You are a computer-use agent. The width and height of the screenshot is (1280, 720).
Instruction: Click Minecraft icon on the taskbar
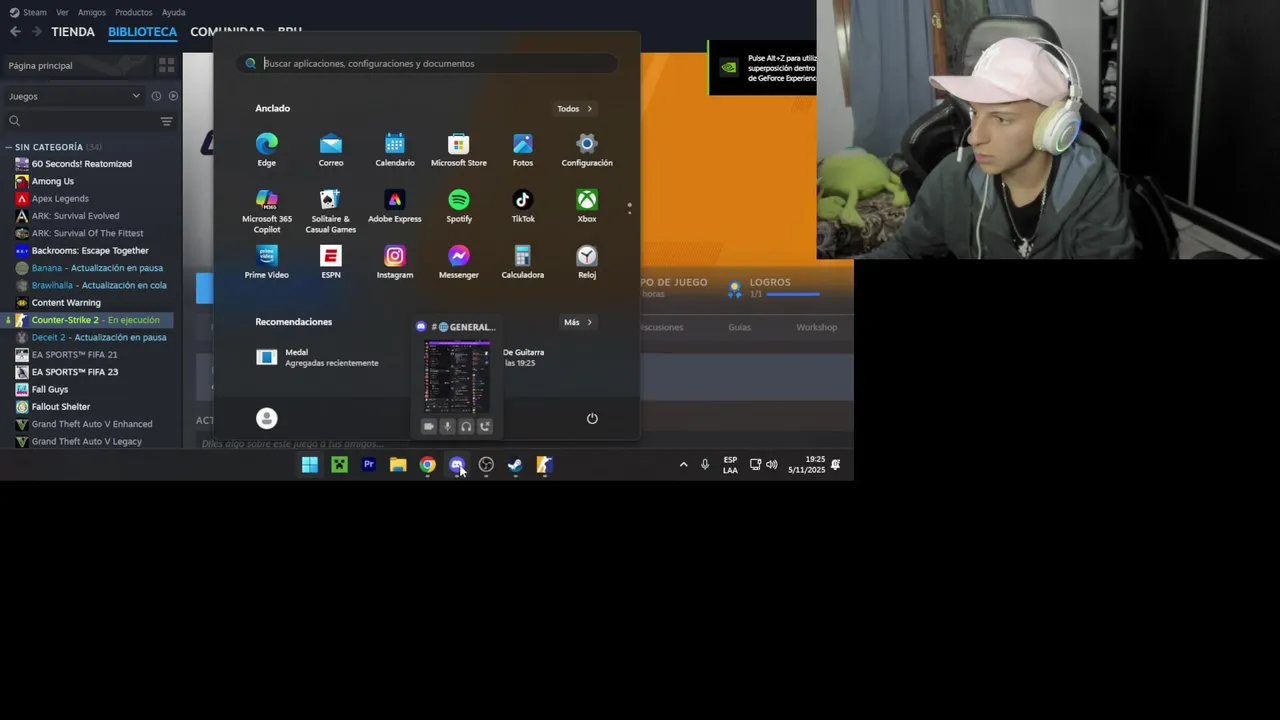339,464
